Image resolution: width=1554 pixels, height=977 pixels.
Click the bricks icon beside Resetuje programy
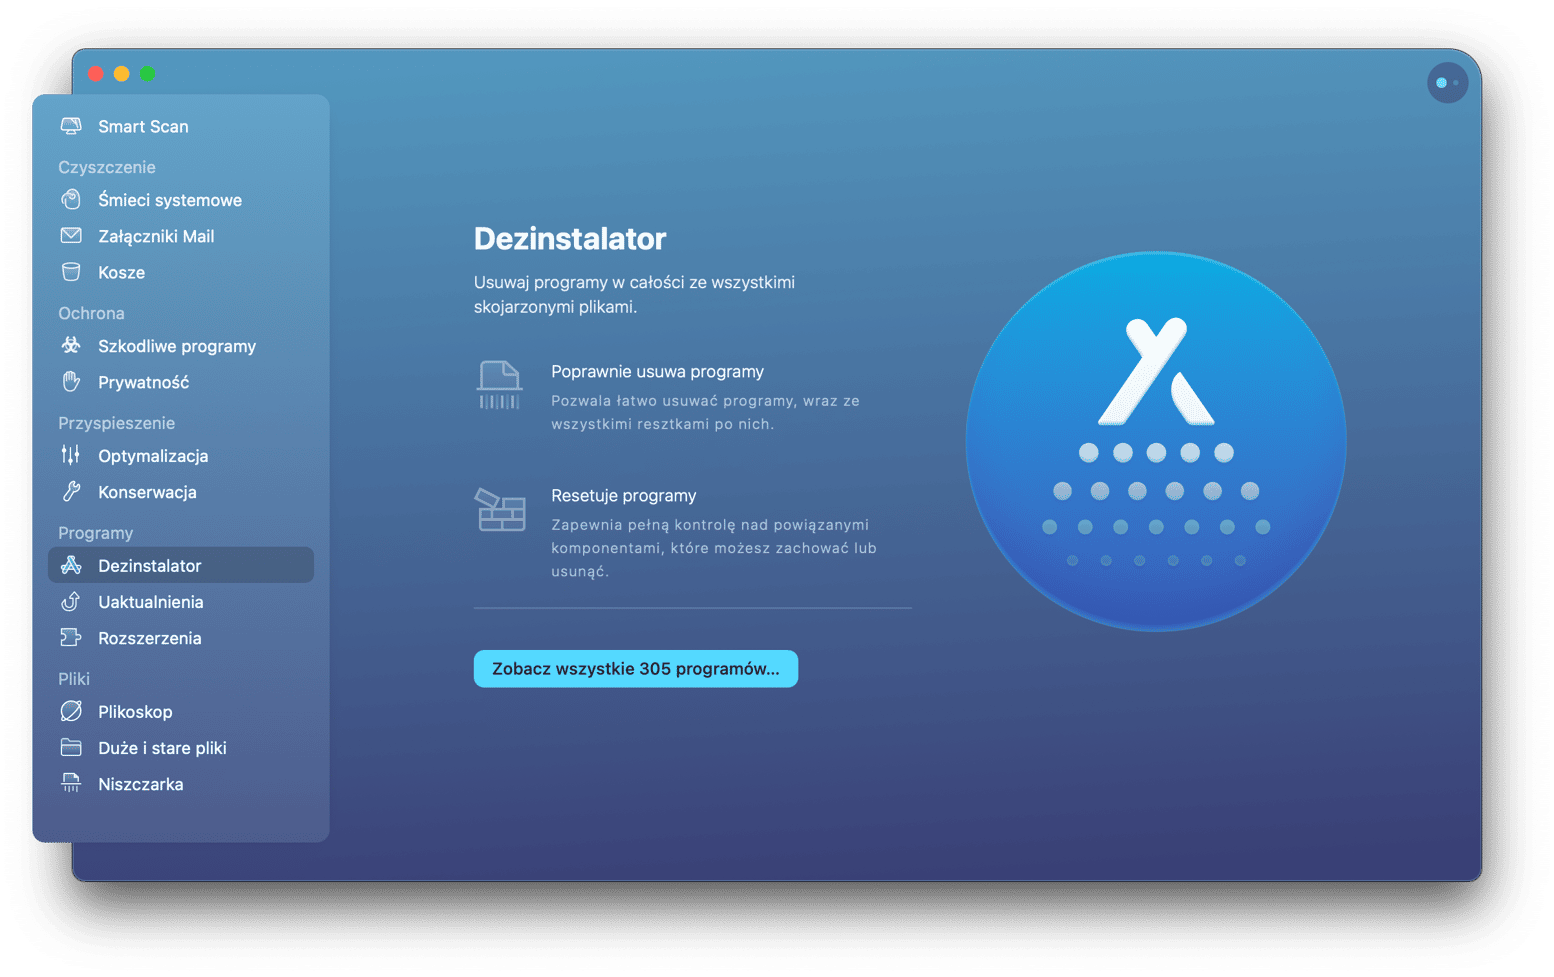pos(500,510)
